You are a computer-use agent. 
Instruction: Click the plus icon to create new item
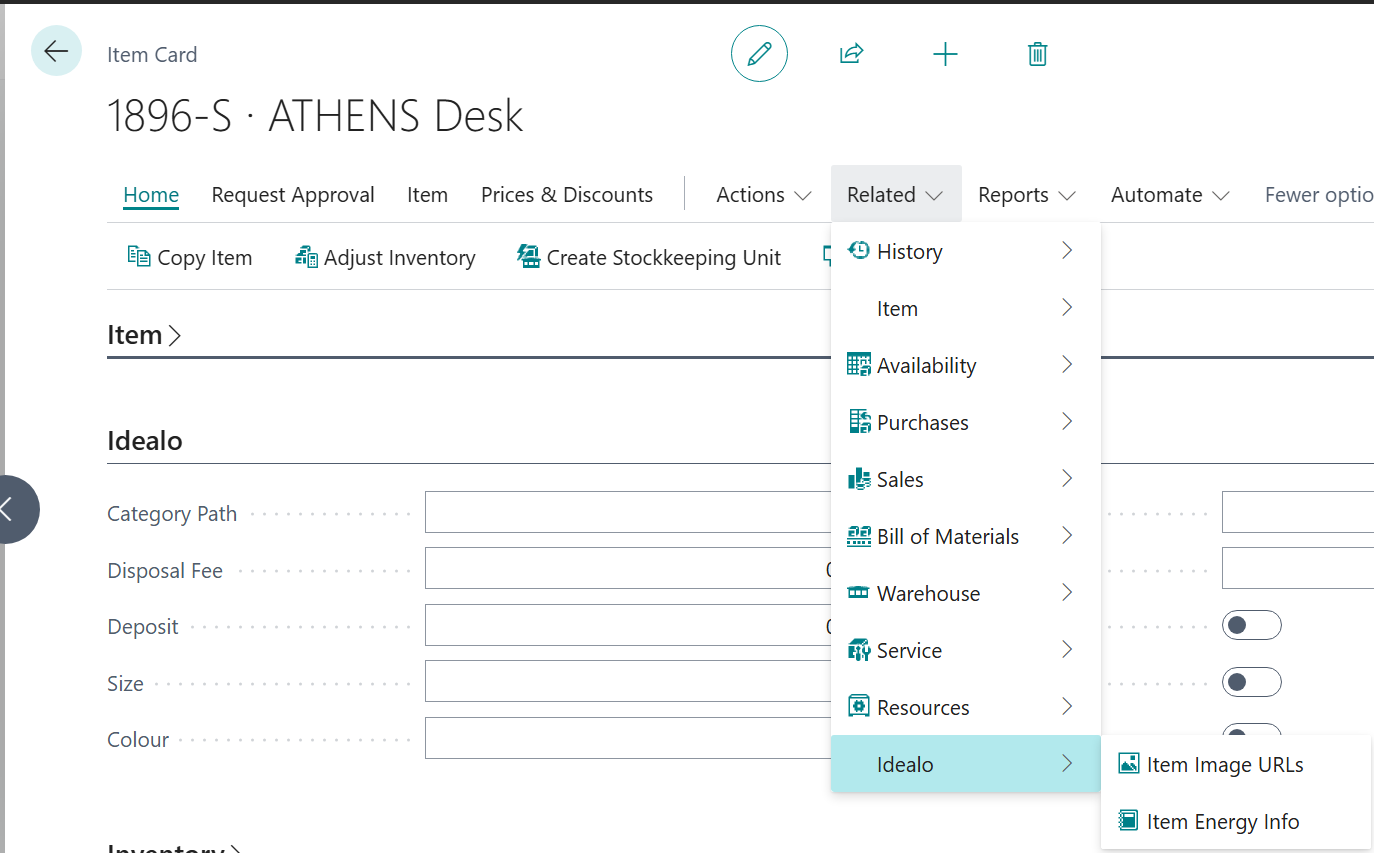945,54
